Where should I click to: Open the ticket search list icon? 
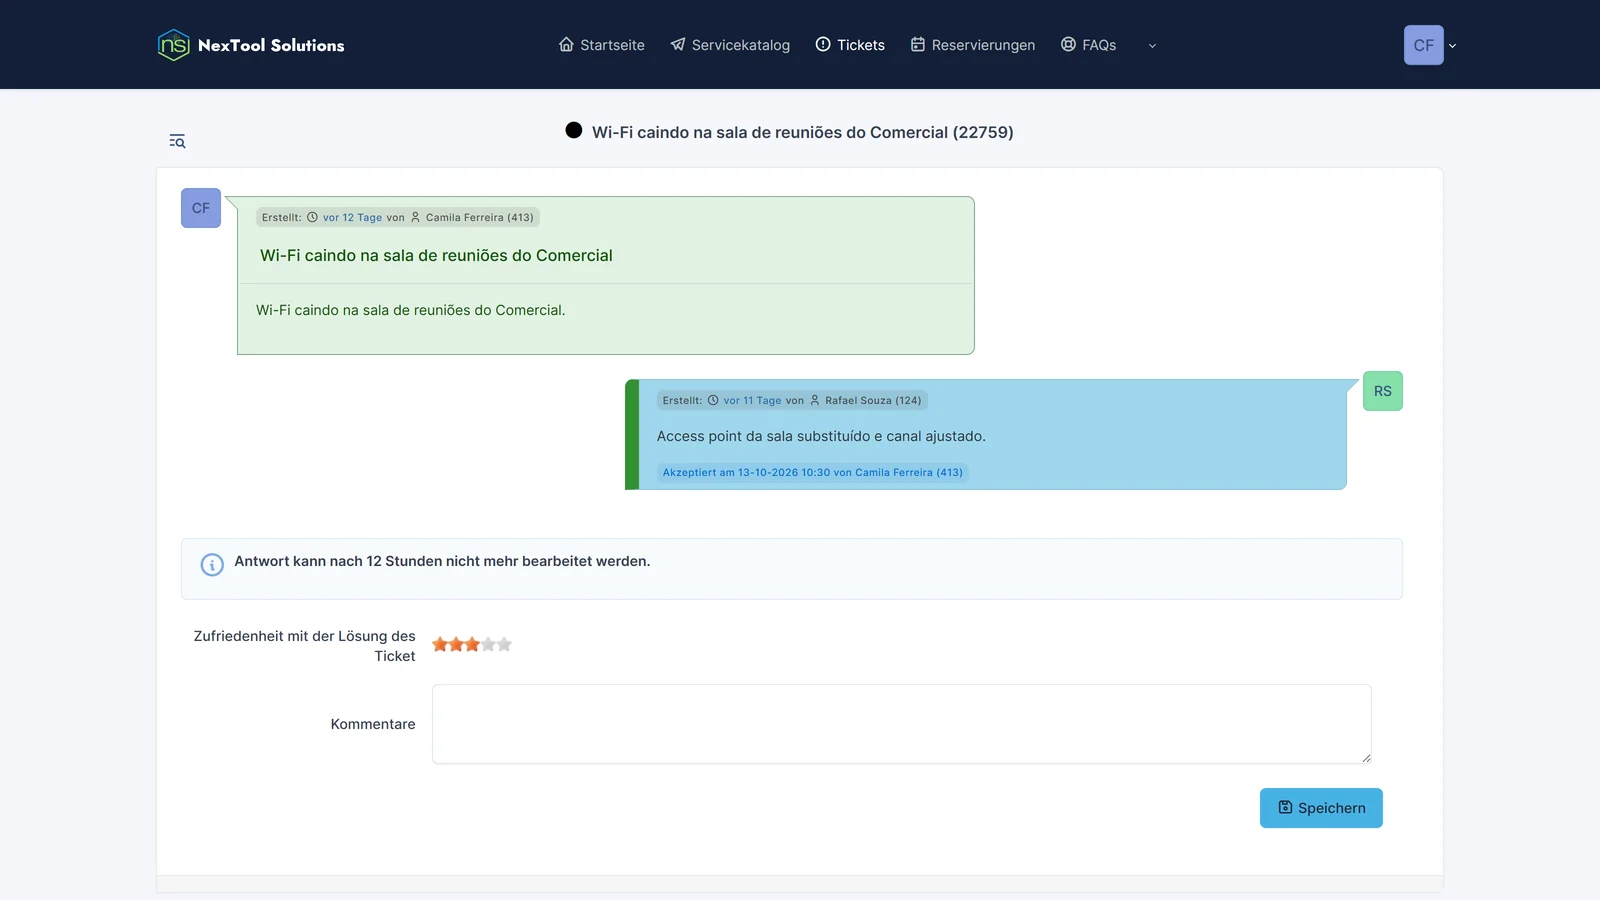177,141
